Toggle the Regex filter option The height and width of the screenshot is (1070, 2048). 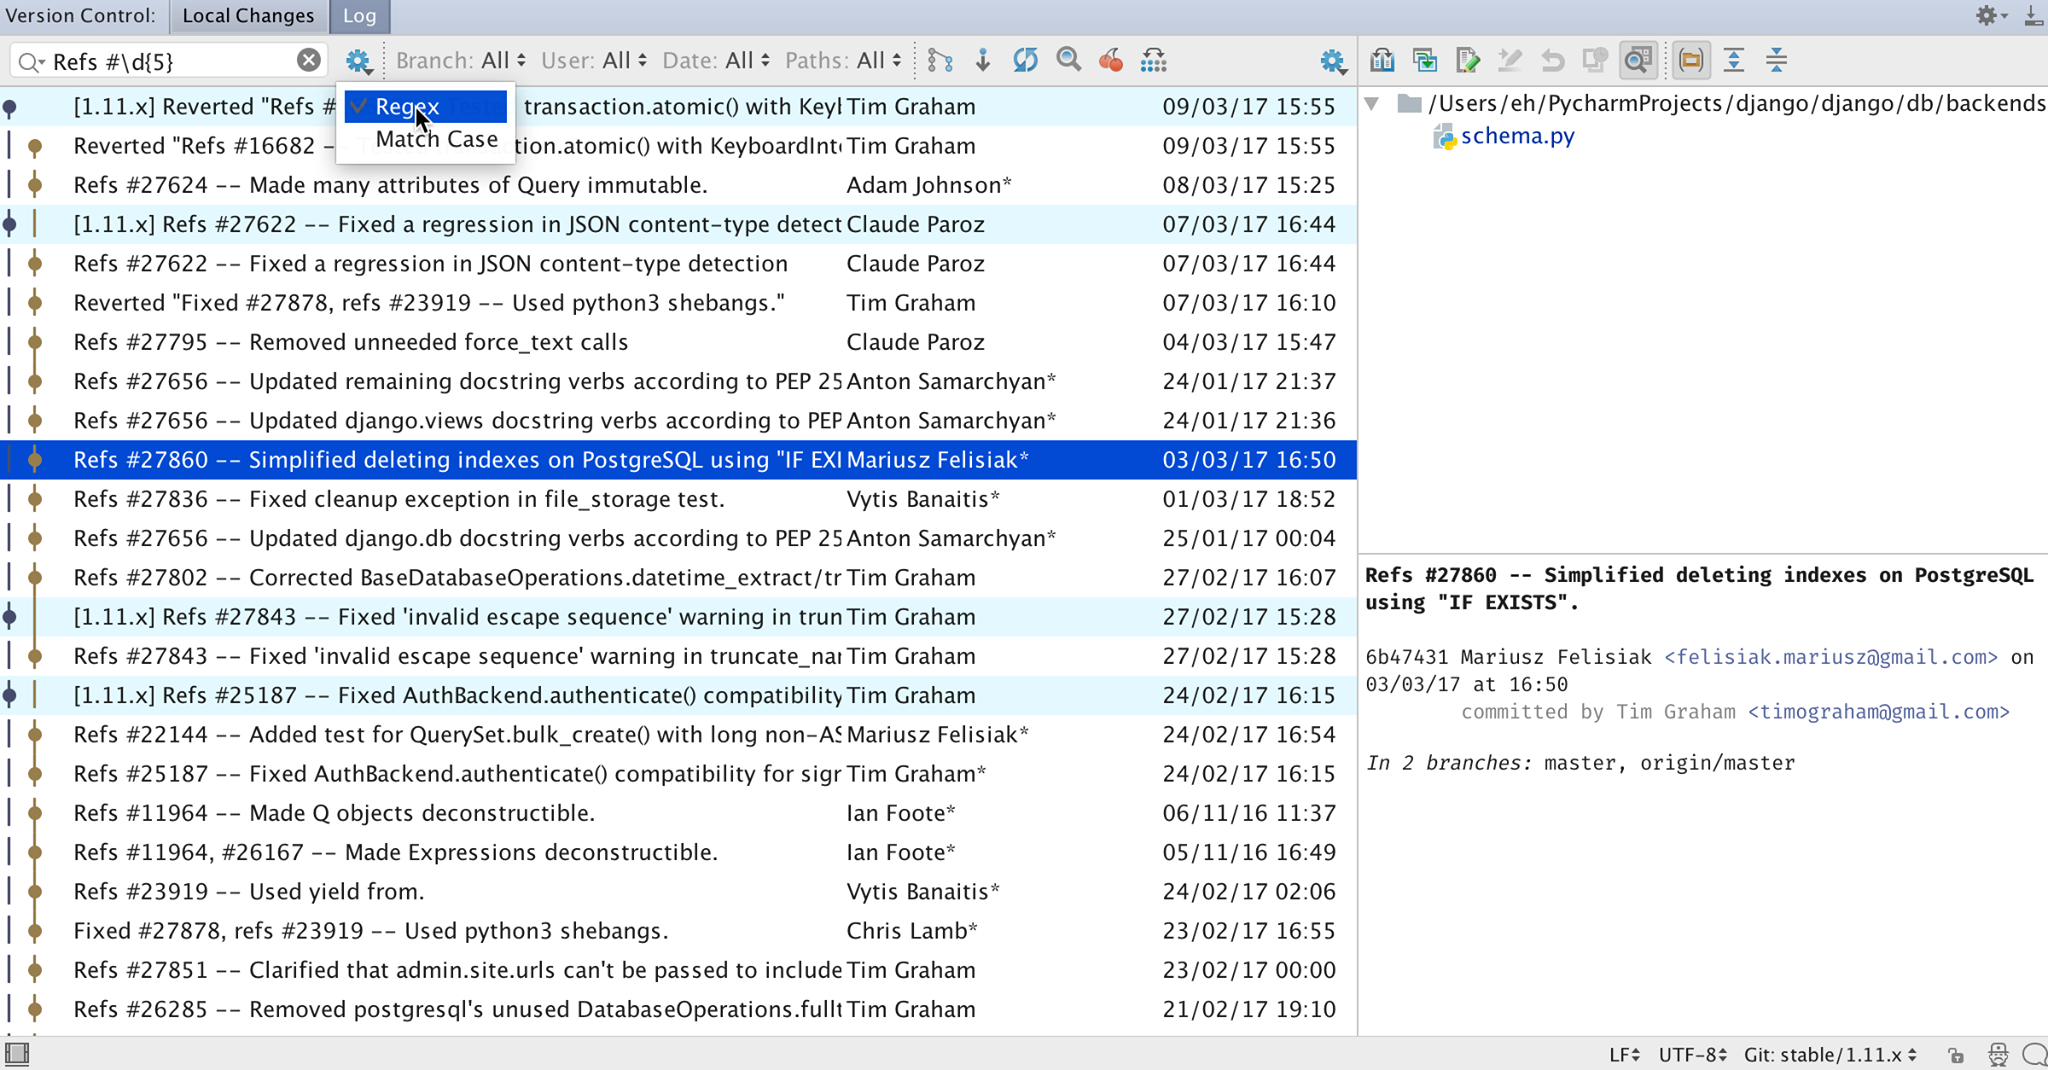click(426, 106)
